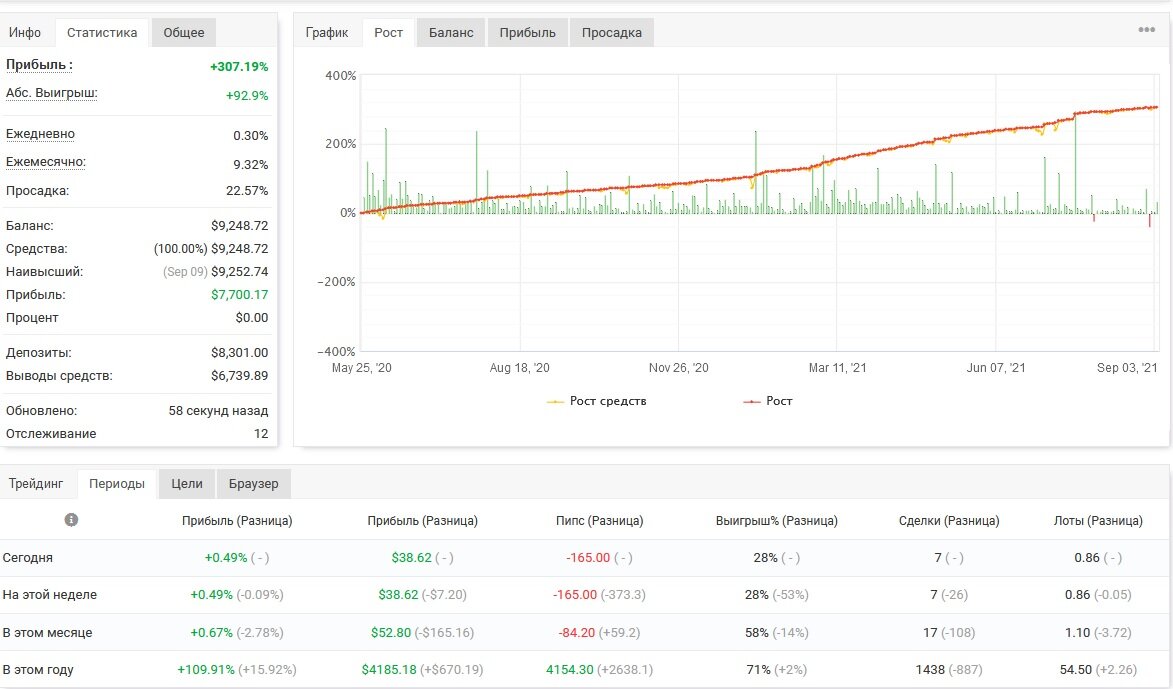Select the +307.19% profit value
The width and height of the screenshot is (1173, 689).
click(x=239, y=67)
